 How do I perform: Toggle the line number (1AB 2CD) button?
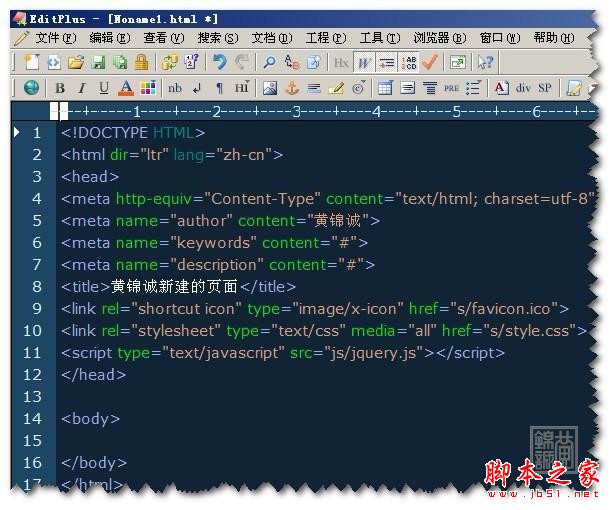(409, 62)
